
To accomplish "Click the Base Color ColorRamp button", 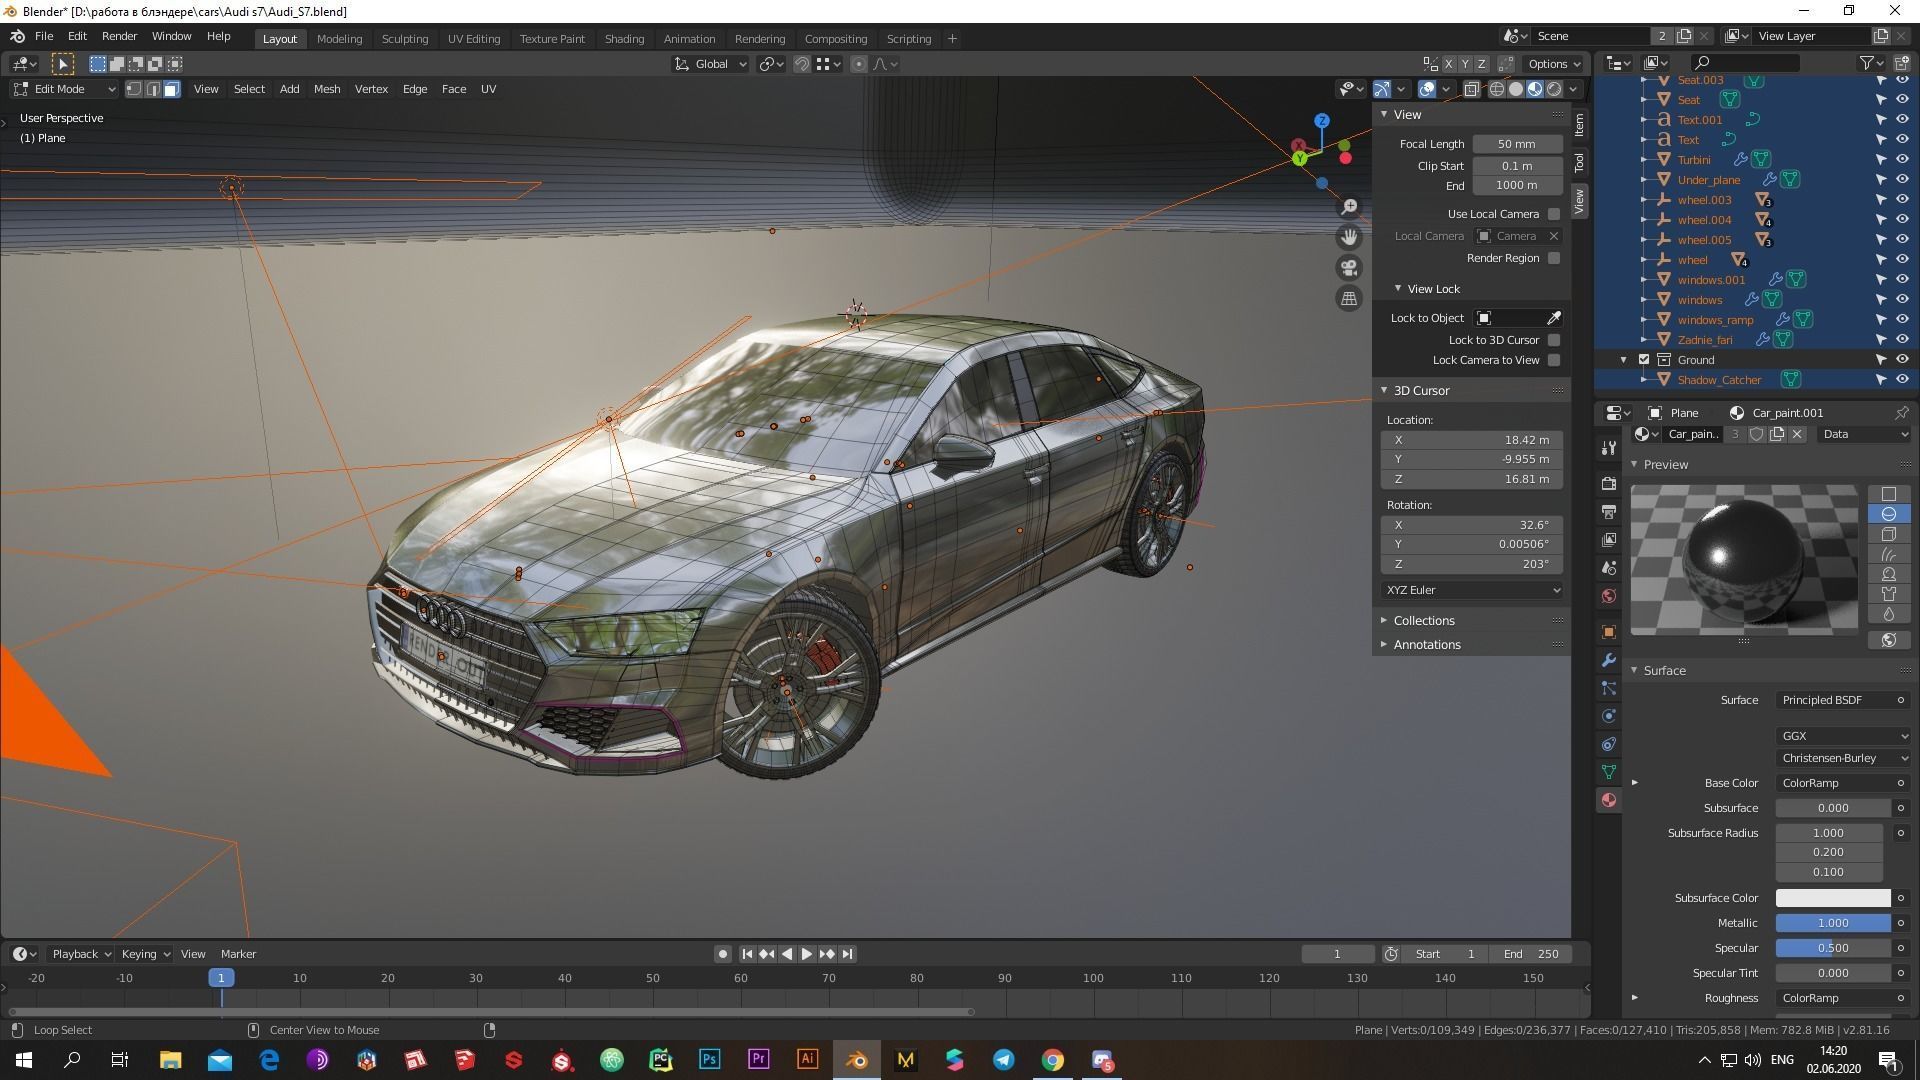I will click(x=1844, y=783).
